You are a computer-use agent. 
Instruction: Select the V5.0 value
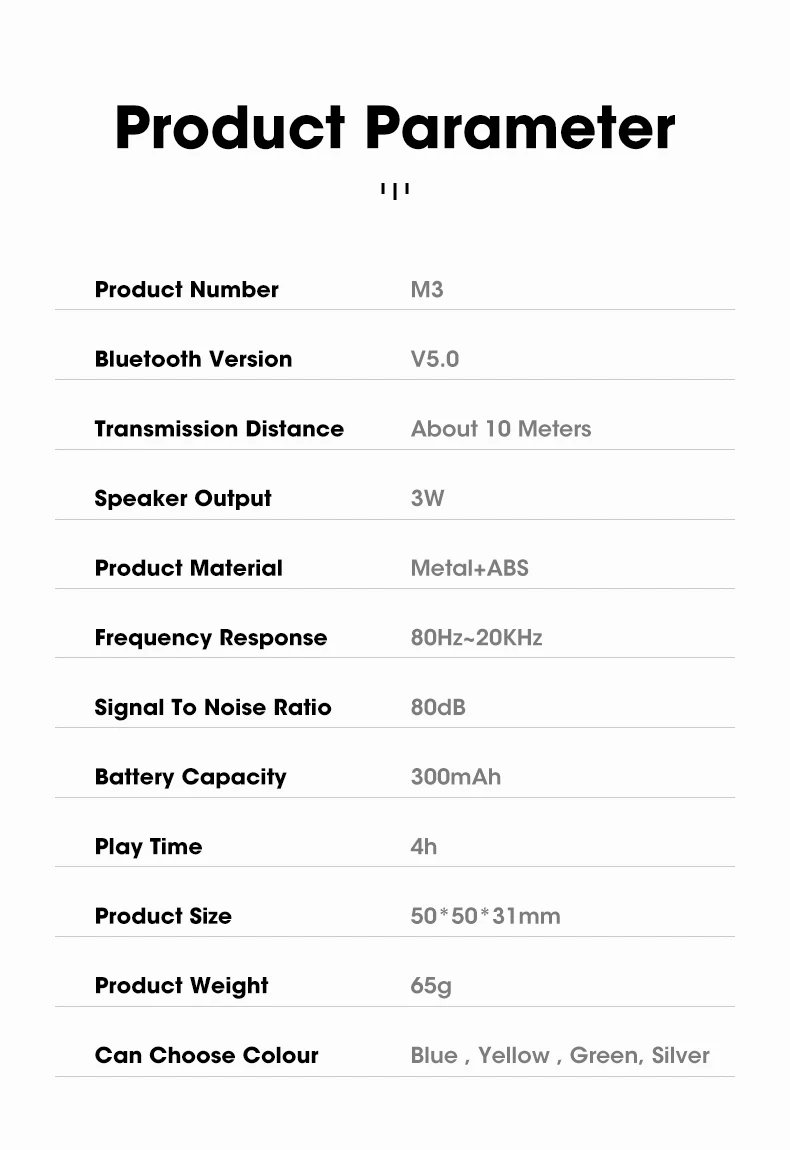point(434,359)
